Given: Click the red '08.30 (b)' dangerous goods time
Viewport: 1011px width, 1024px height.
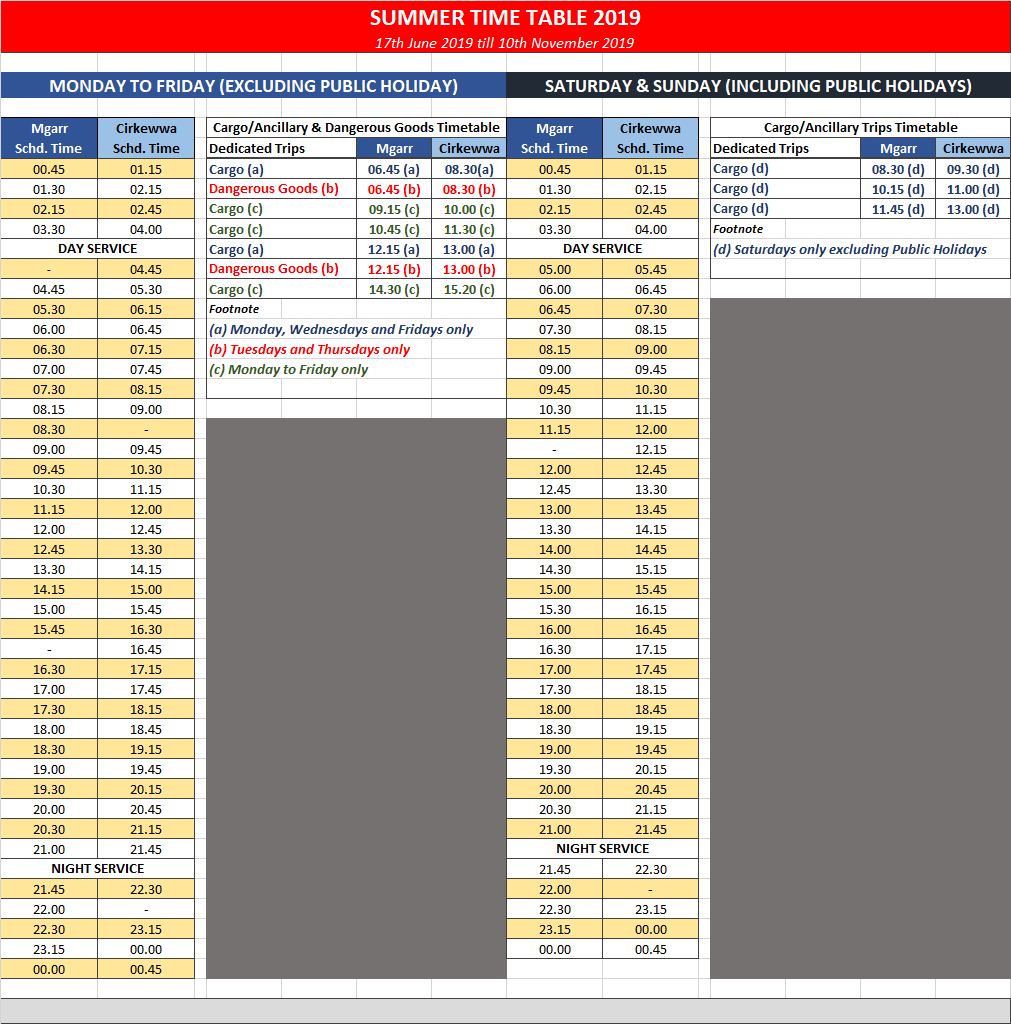Looking at the screenshot, I should coord(469,189).
